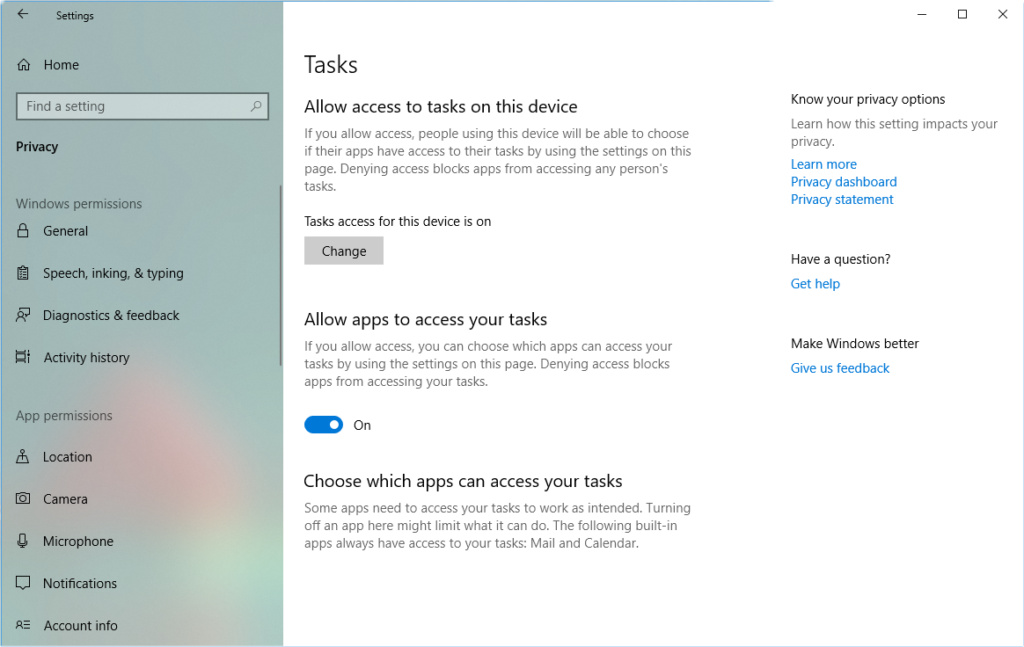
Task: Open the Privacy statement link
Action: click(842, 199)
